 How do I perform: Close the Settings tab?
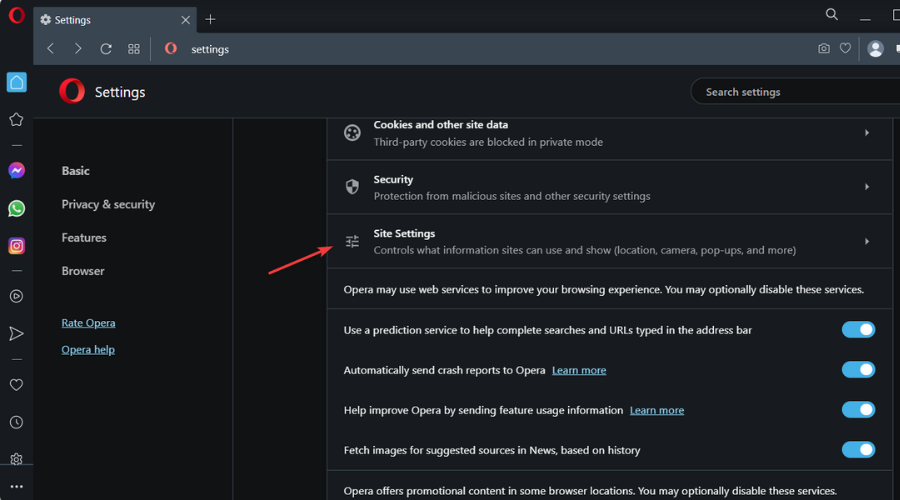[x=185, y=20]
